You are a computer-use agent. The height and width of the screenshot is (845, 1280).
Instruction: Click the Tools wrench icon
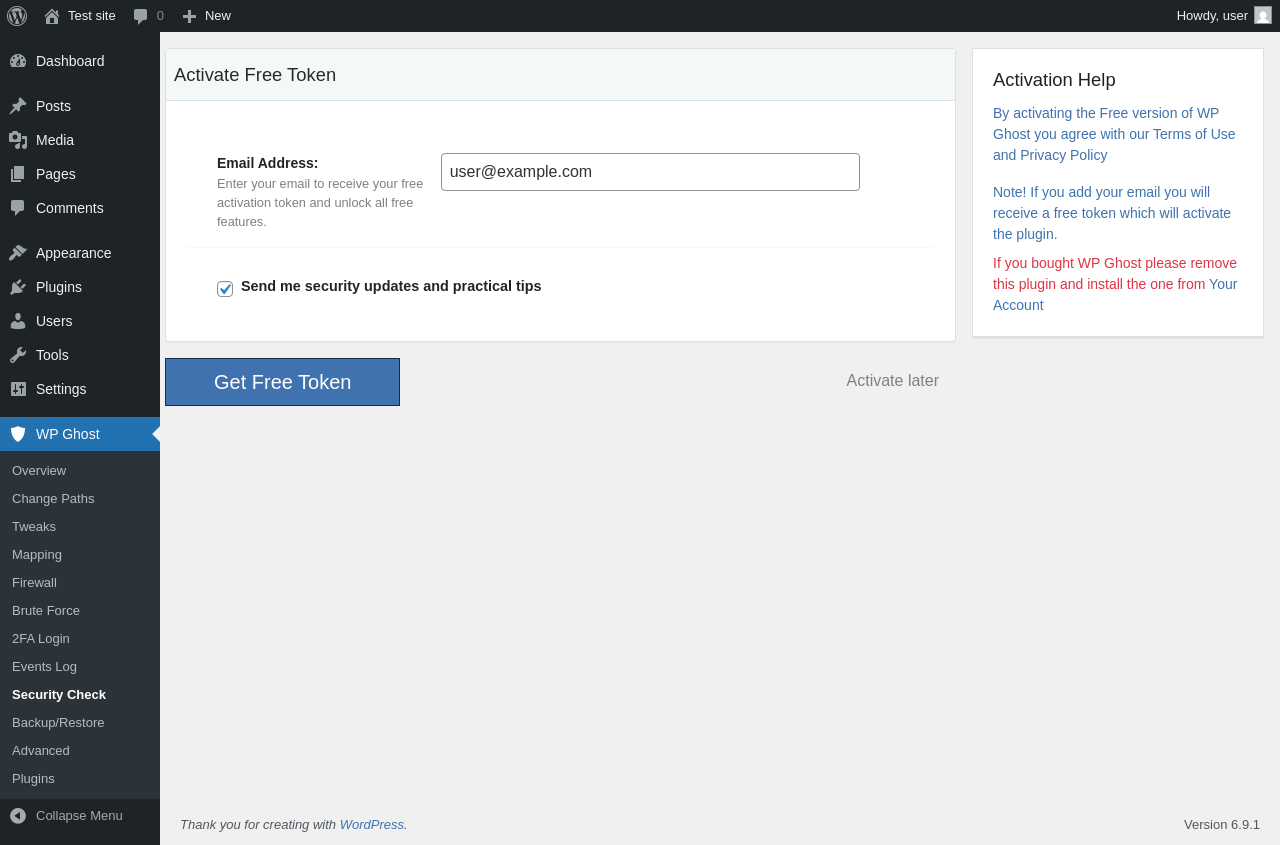point(18,355)
